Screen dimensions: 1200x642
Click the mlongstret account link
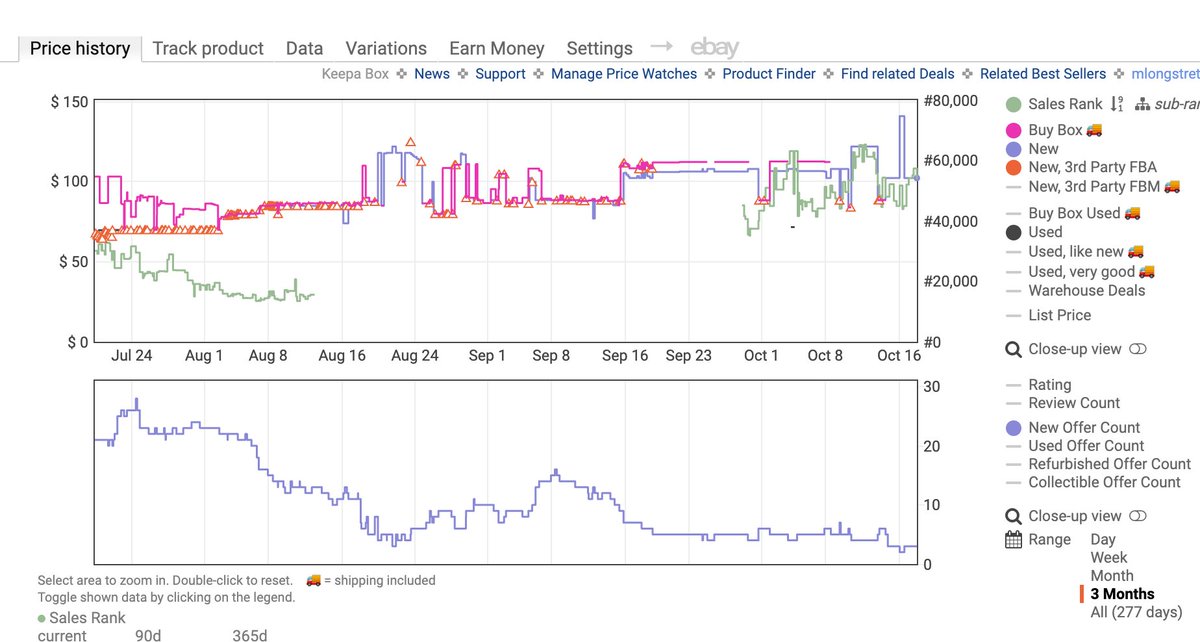pos(1165,74)
